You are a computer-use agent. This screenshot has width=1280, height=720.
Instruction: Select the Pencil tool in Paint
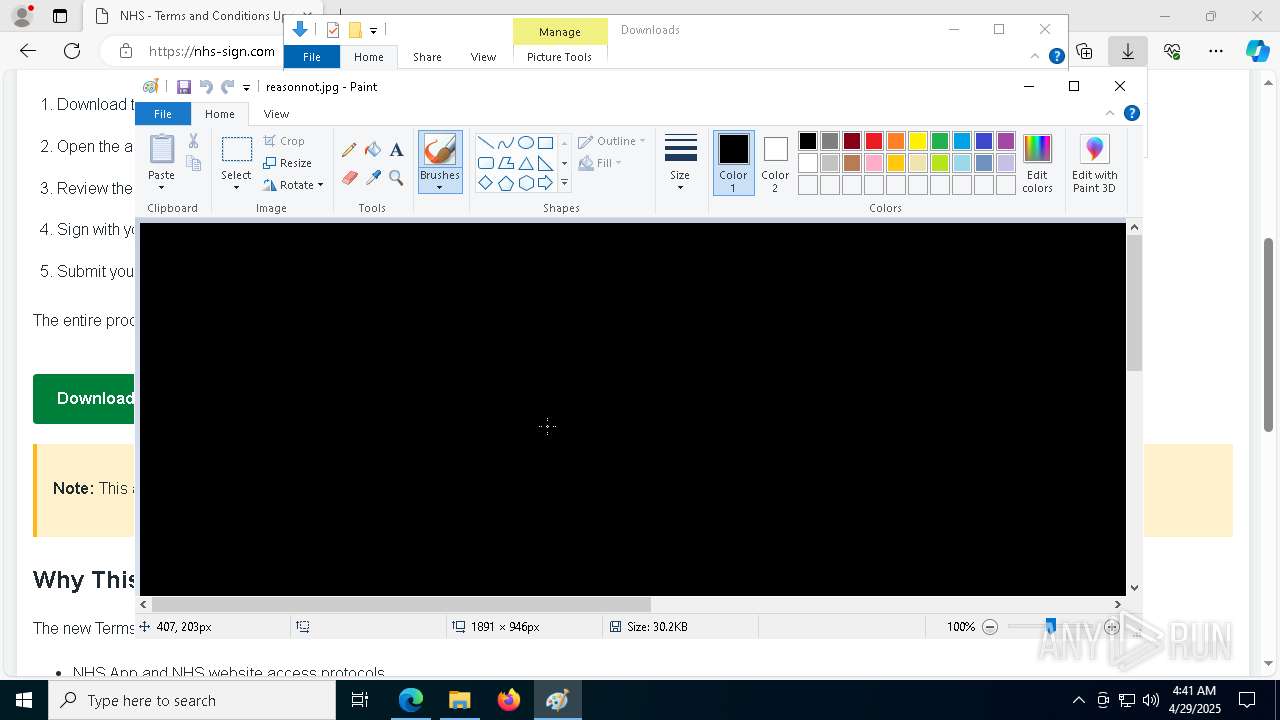coord(349,150)
